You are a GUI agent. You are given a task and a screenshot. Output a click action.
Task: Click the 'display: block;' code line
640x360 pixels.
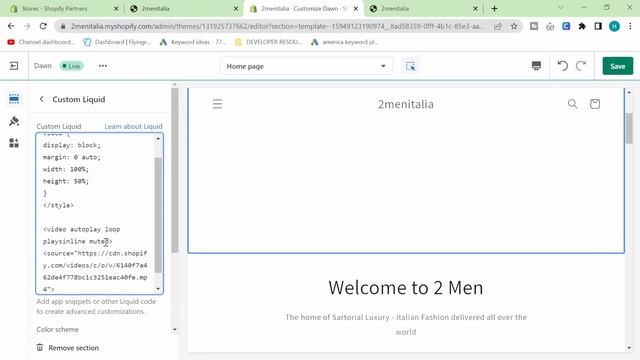[72, 145]
